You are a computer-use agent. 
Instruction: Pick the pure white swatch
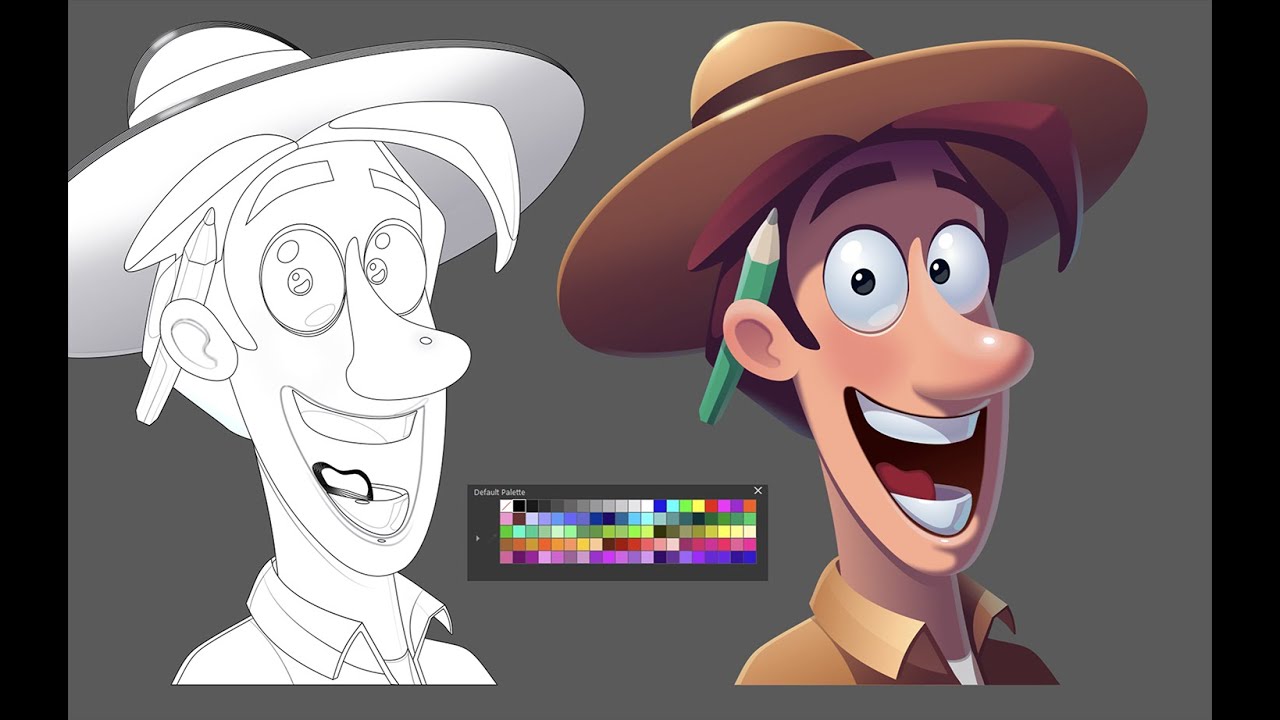[x=648, y=506]
